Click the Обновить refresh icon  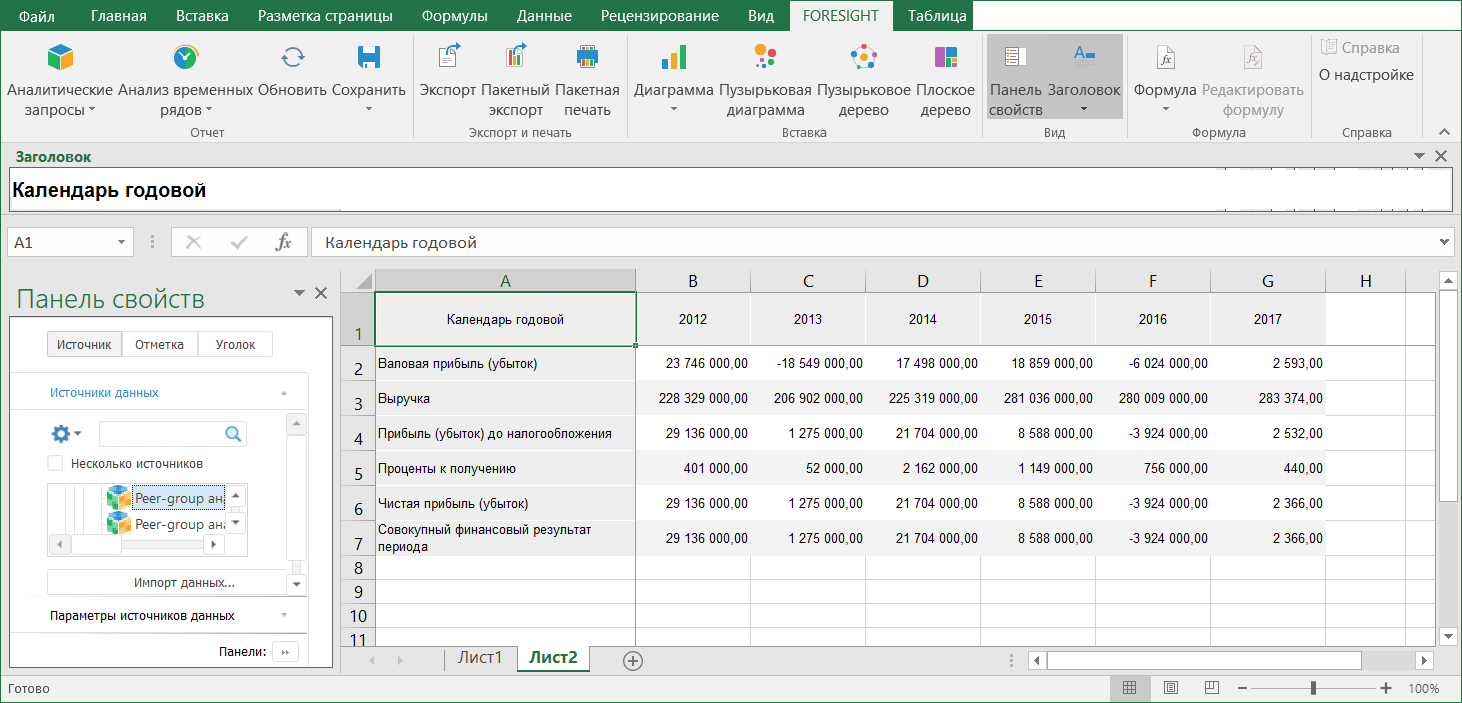click(292, 58)
